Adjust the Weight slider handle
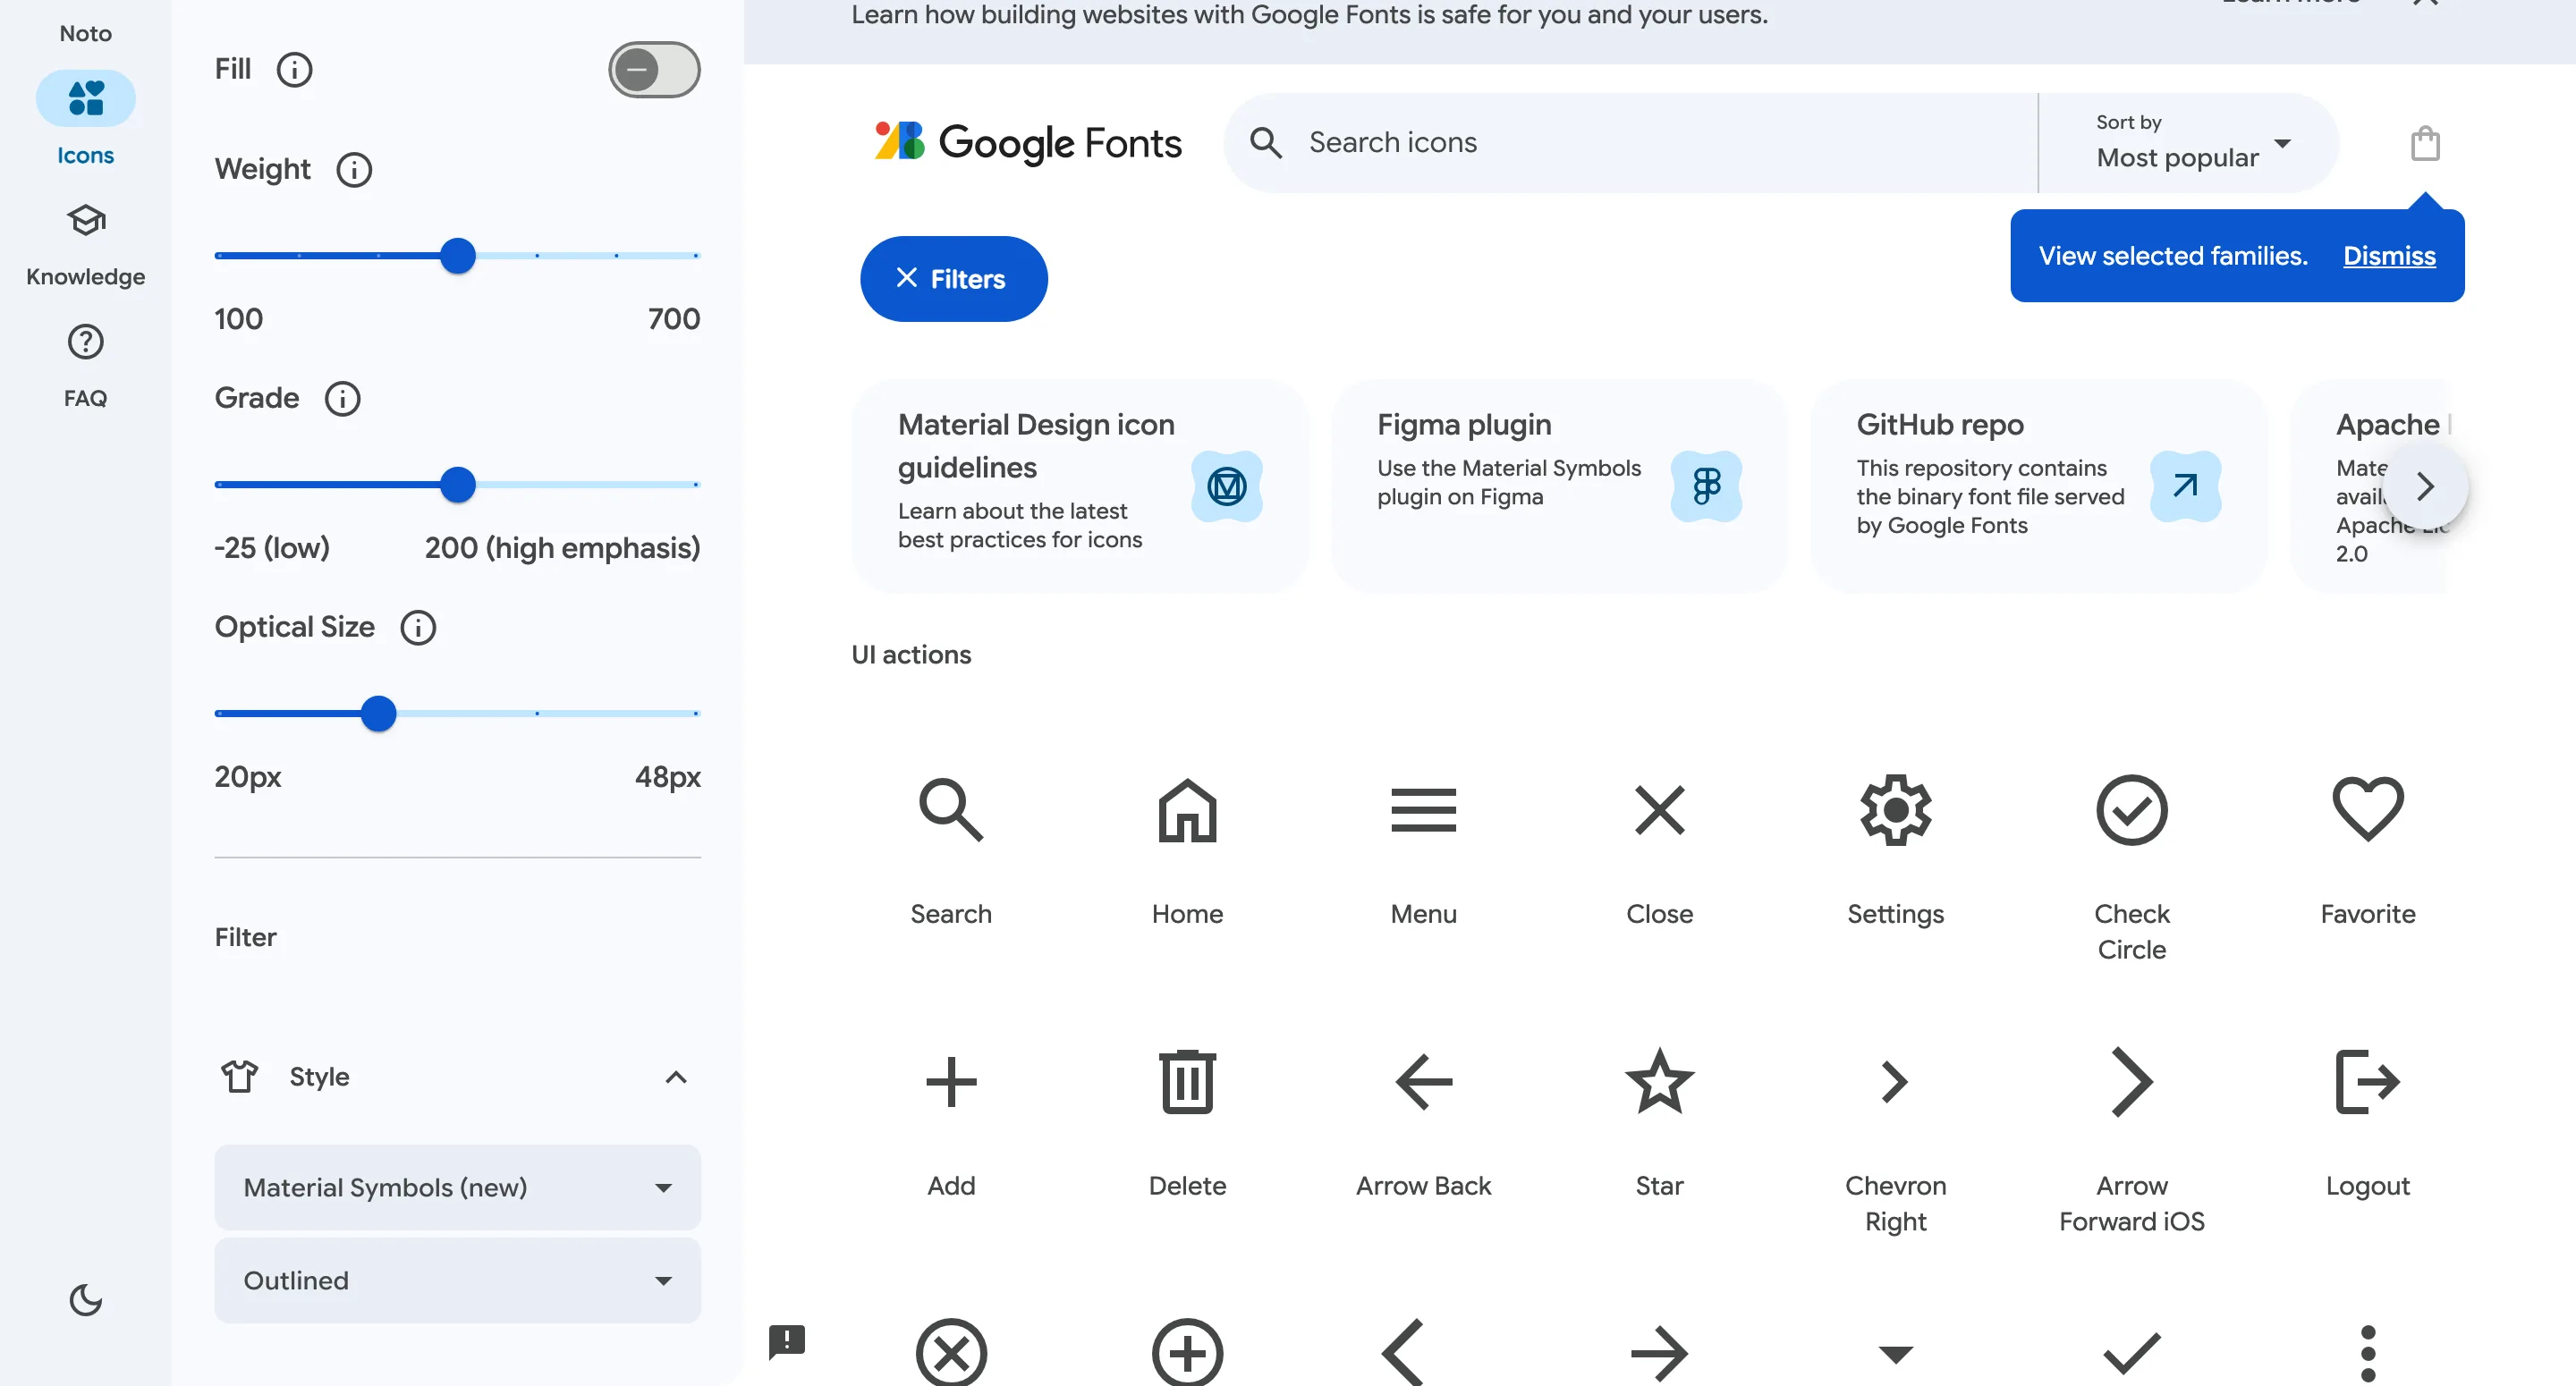 457,255
